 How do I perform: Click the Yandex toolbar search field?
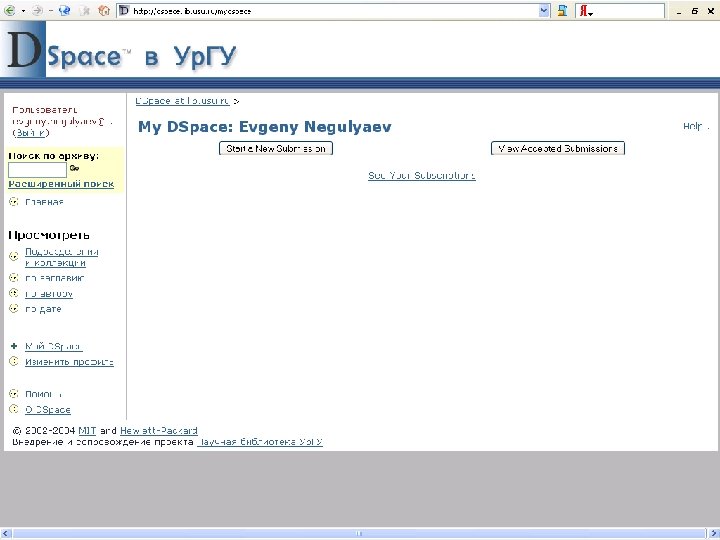pos(629,11)
